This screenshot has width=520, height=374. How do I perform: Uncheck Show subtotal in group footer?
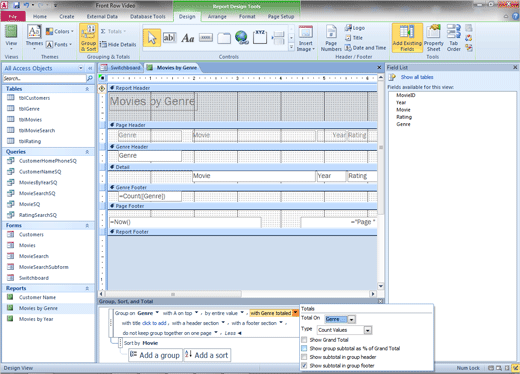(x=304, y=366)
